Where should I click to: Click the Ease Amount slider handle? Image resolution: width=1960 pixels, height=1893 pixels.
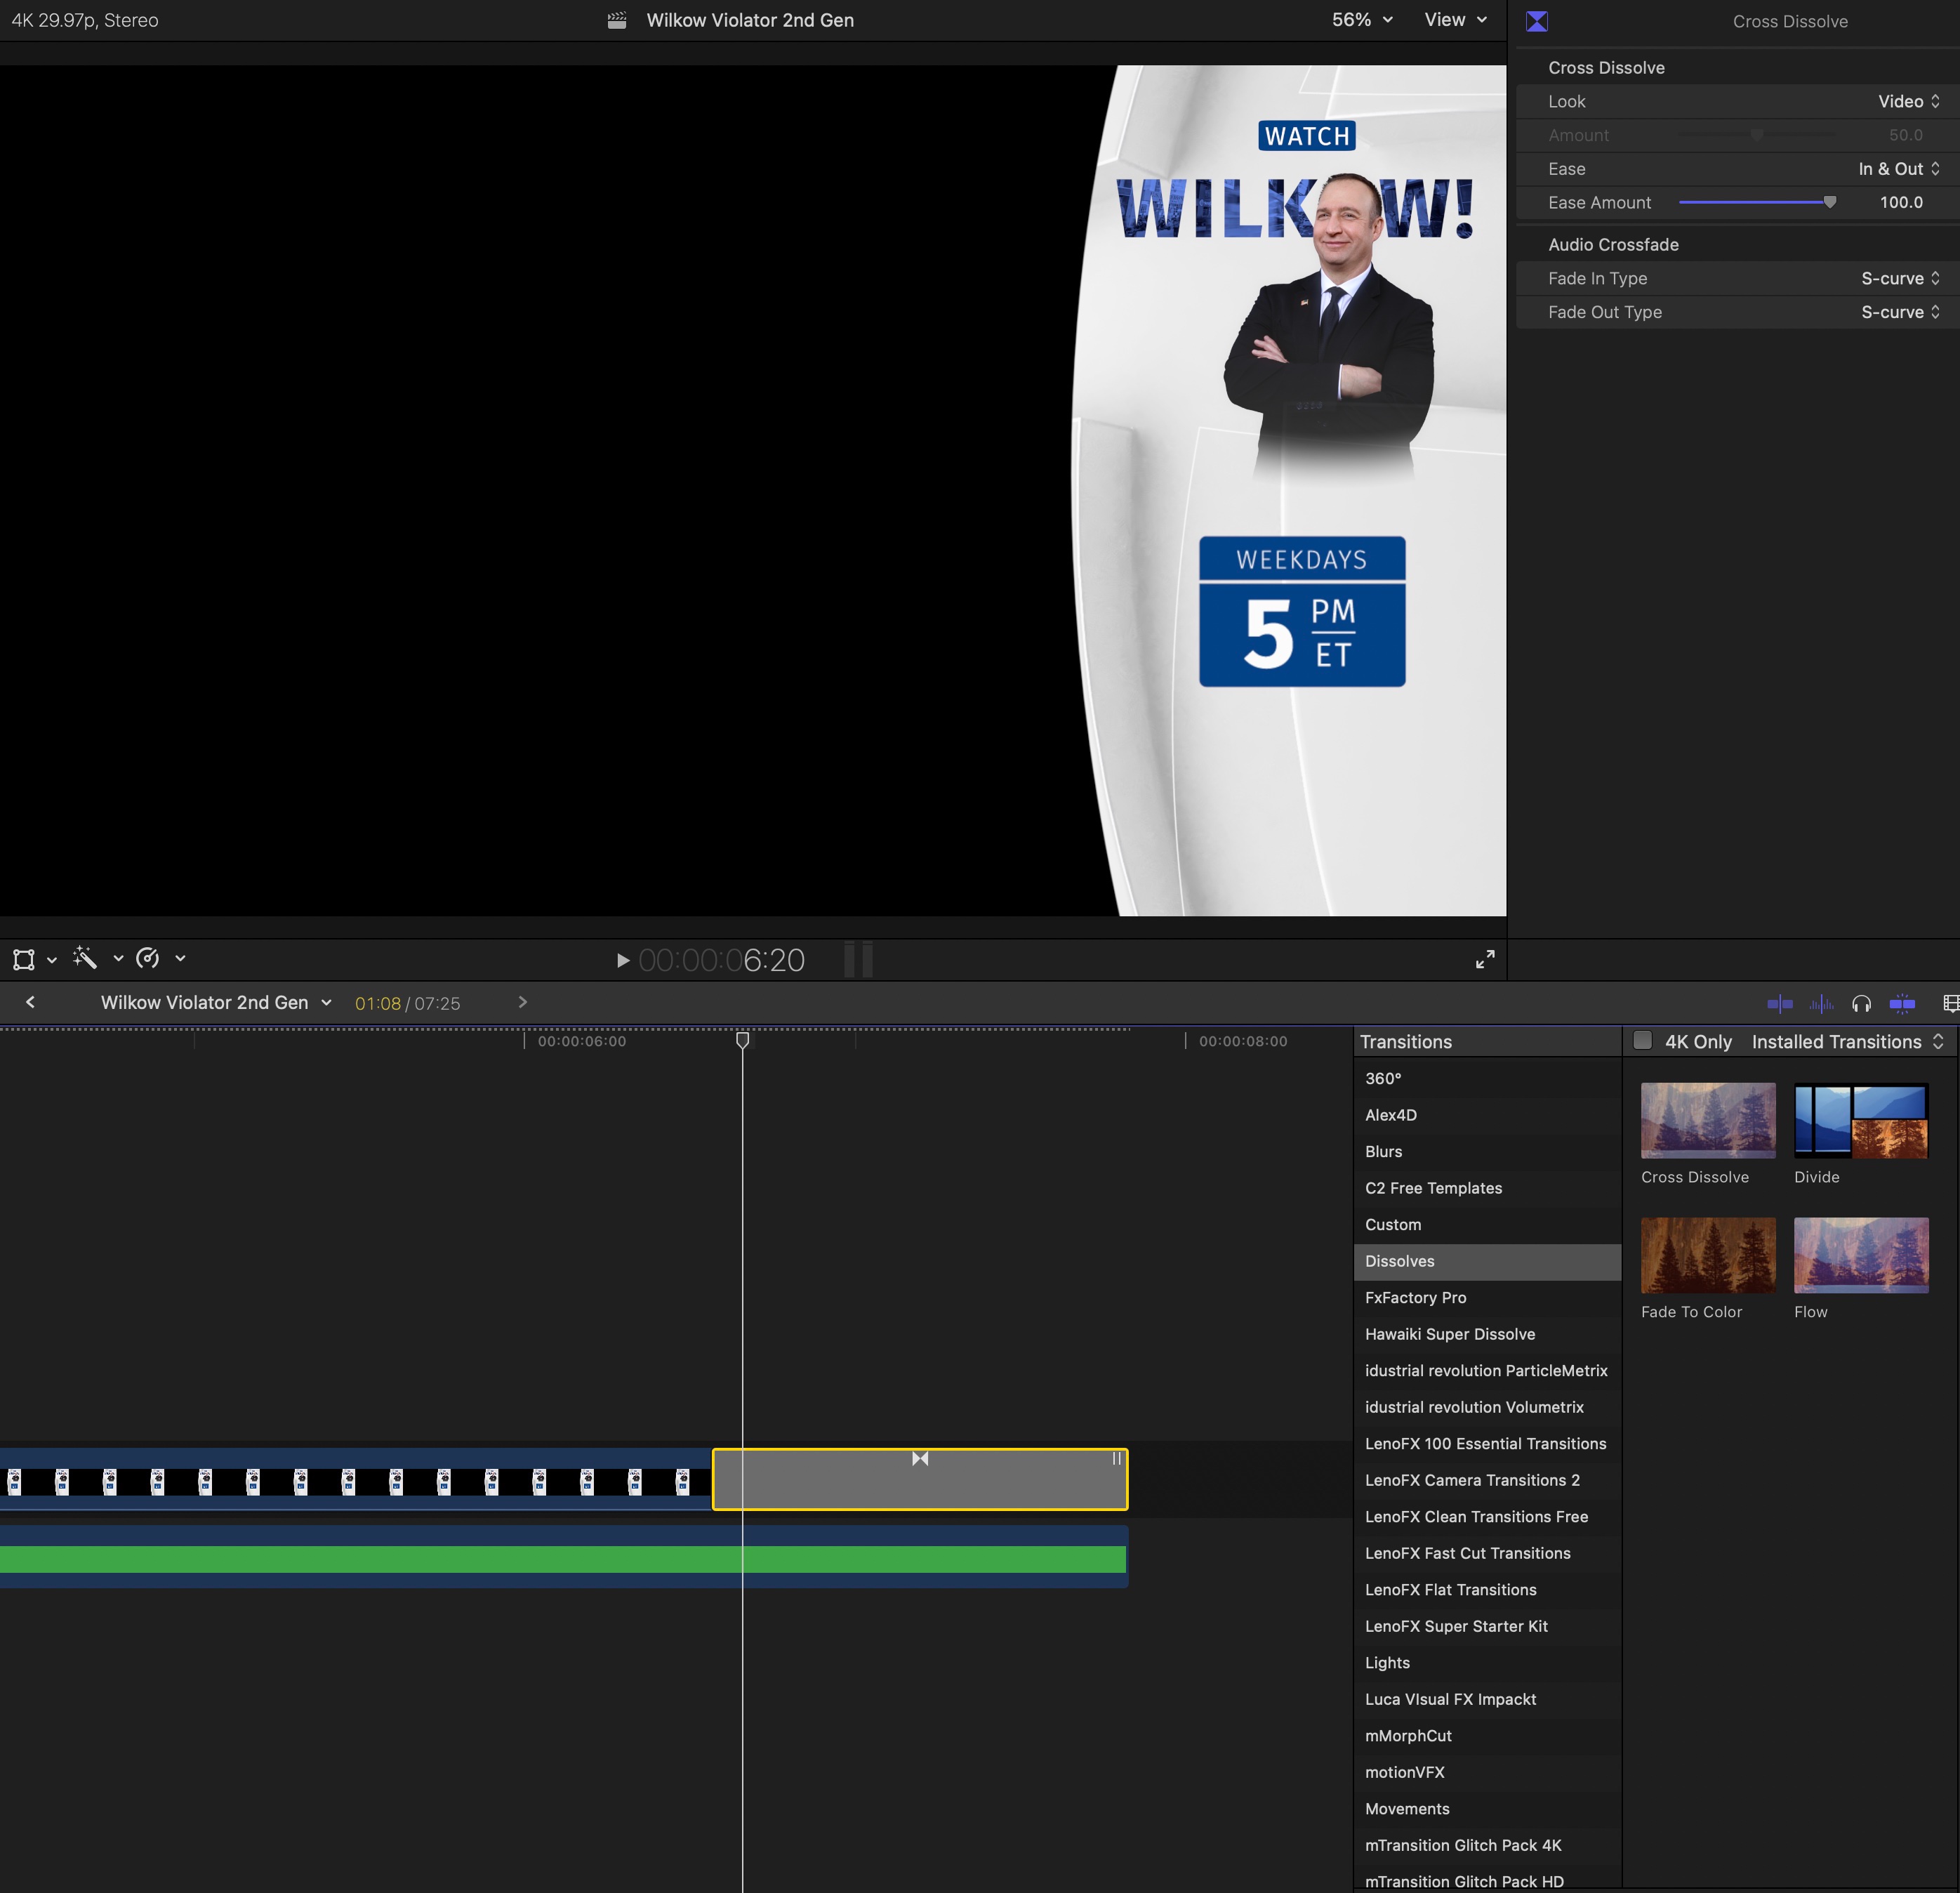1829,202
